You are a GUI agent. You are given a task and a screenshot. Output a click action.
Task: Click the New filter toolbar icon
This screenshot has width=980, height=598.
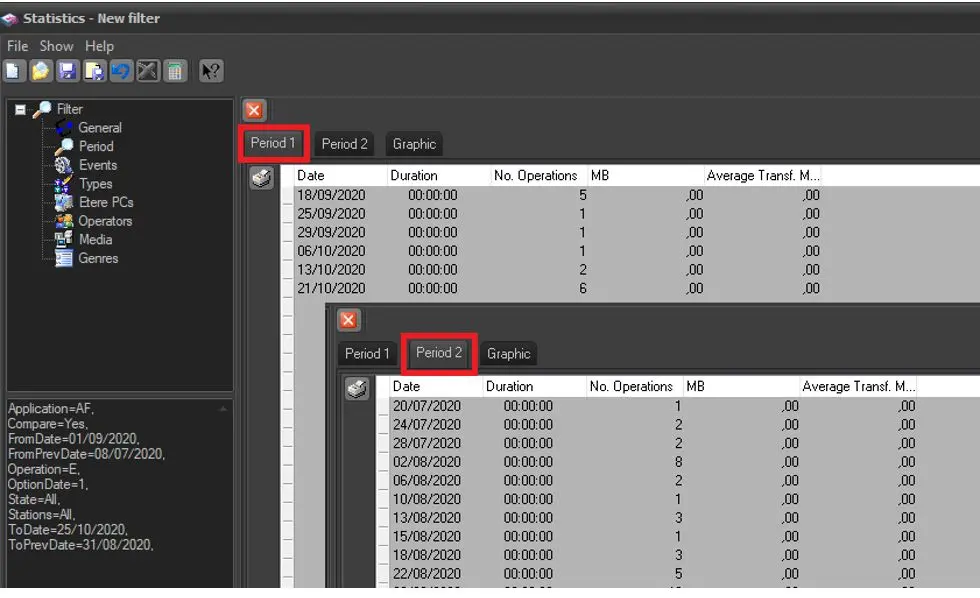[14, 71]
